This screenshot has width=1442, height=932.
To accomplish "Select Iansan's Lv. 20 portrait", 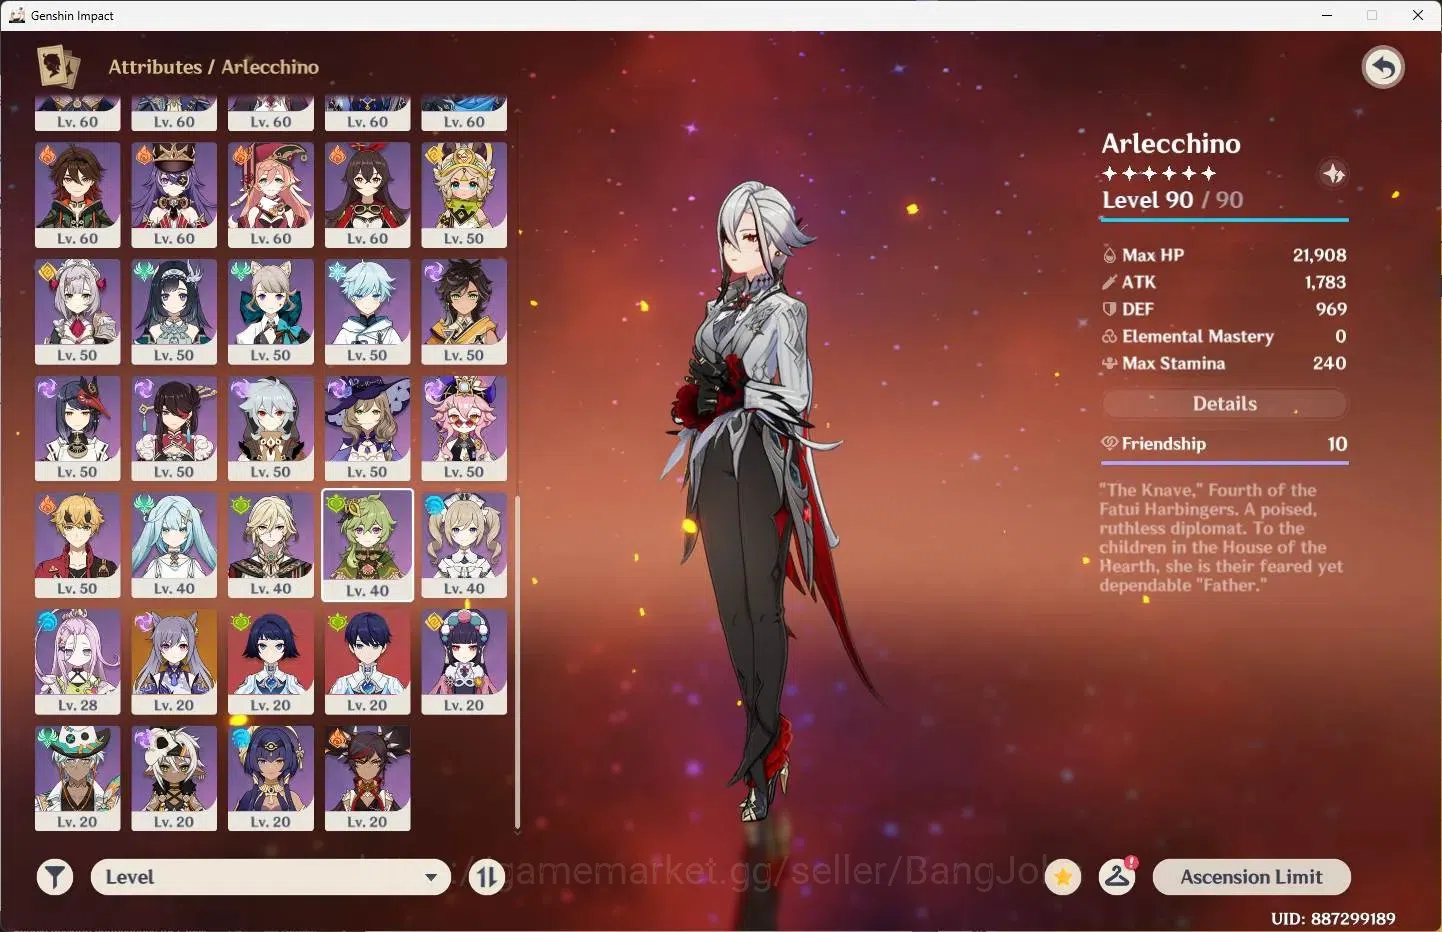I will pos(174,779).
